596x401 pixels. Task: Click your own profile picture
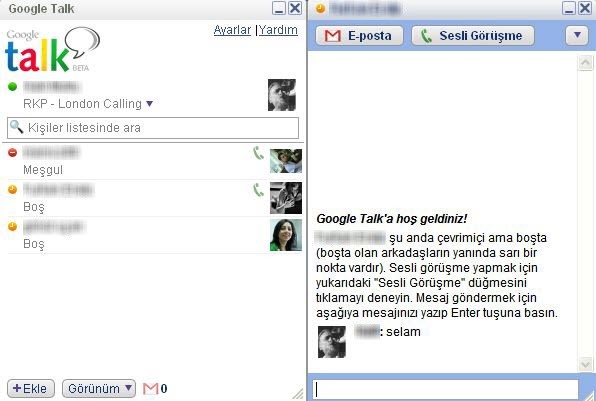282,95
